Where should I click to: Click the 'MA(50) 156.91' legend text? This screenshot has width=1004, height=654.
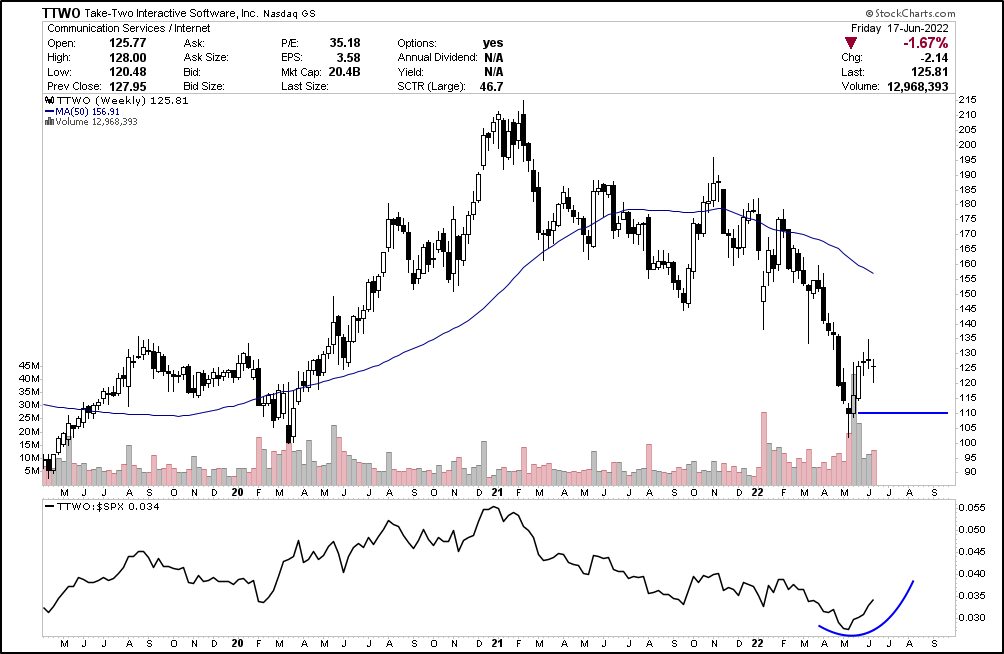click(x=87, y=111)
